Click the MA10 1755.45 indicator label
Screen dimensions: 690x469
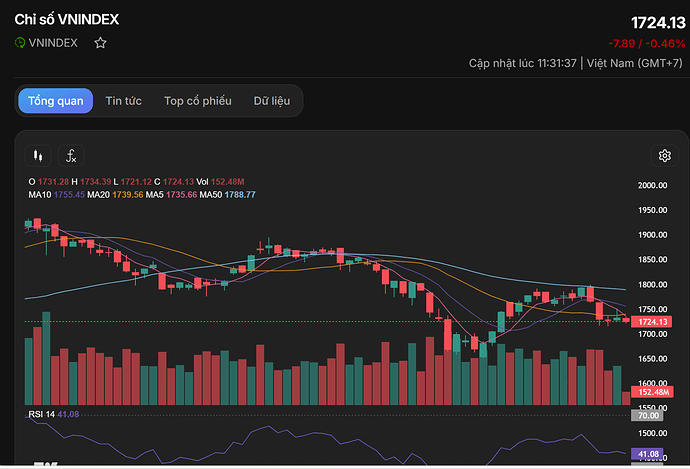click(56, 194)
